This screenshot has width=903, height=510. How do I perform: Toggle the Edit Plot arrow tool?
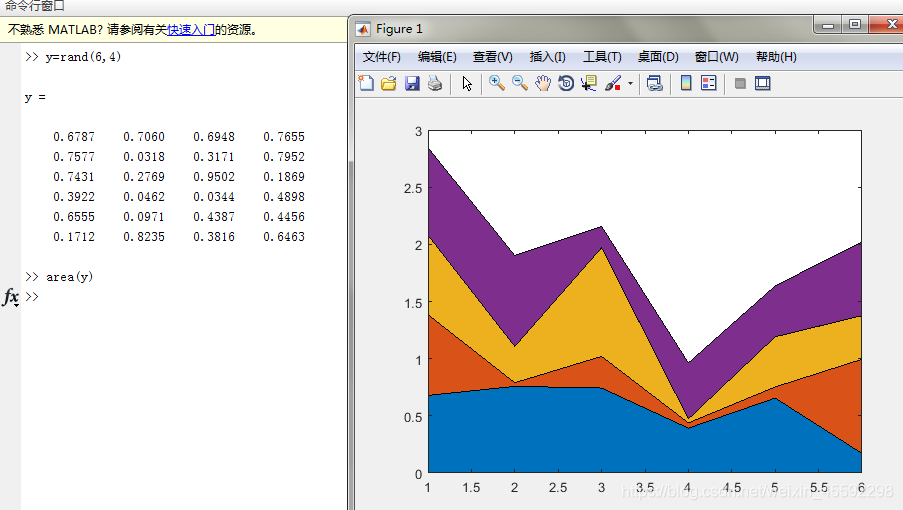coord(467,84)
